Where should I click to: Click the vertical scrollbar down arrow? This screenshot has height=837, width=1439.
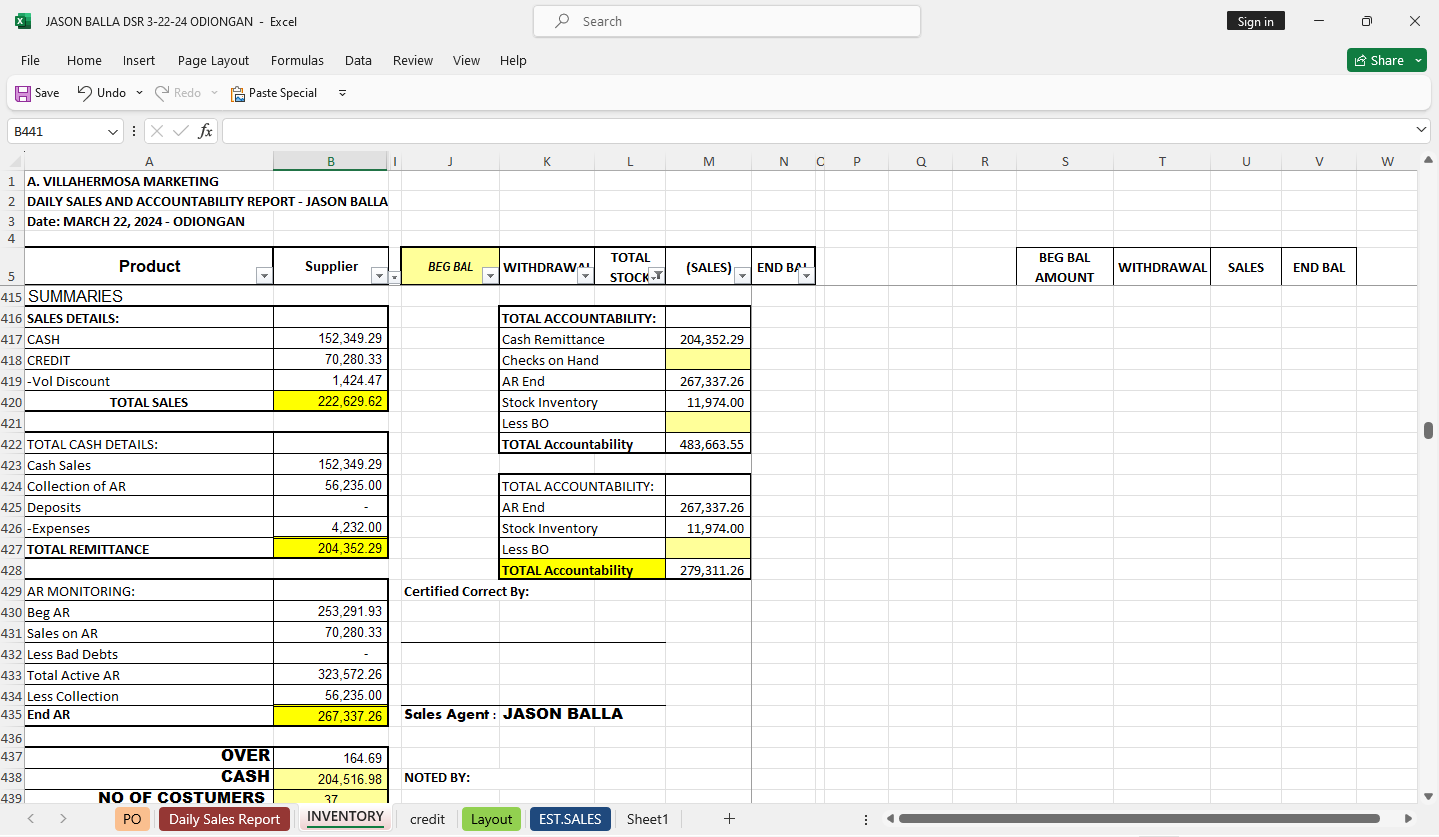coord(1428,796)
